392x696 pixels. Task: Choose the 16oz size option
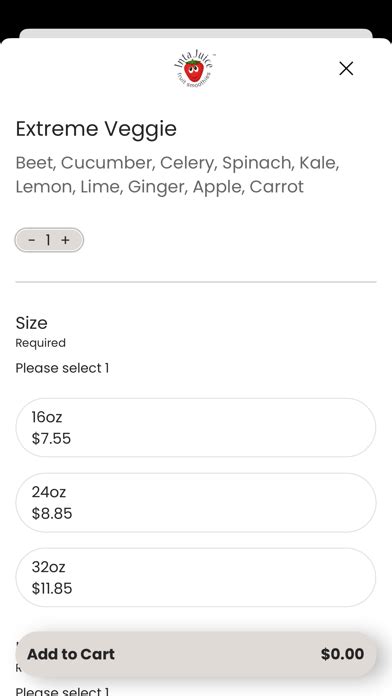tap(196, 427)
